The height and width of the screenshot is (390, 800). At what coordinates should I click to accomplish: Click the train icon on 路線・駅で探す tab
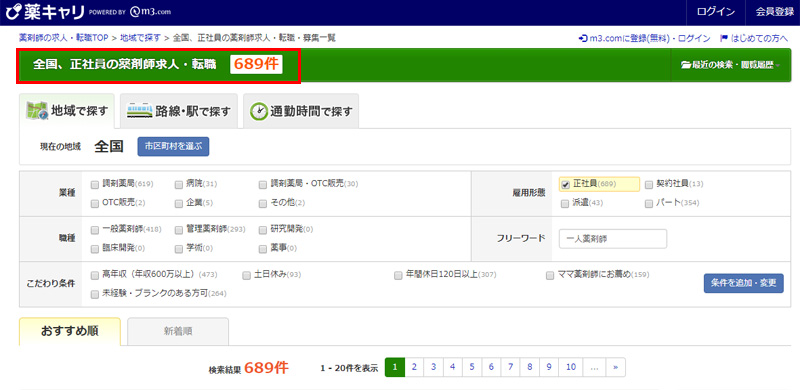click(139, 111)
